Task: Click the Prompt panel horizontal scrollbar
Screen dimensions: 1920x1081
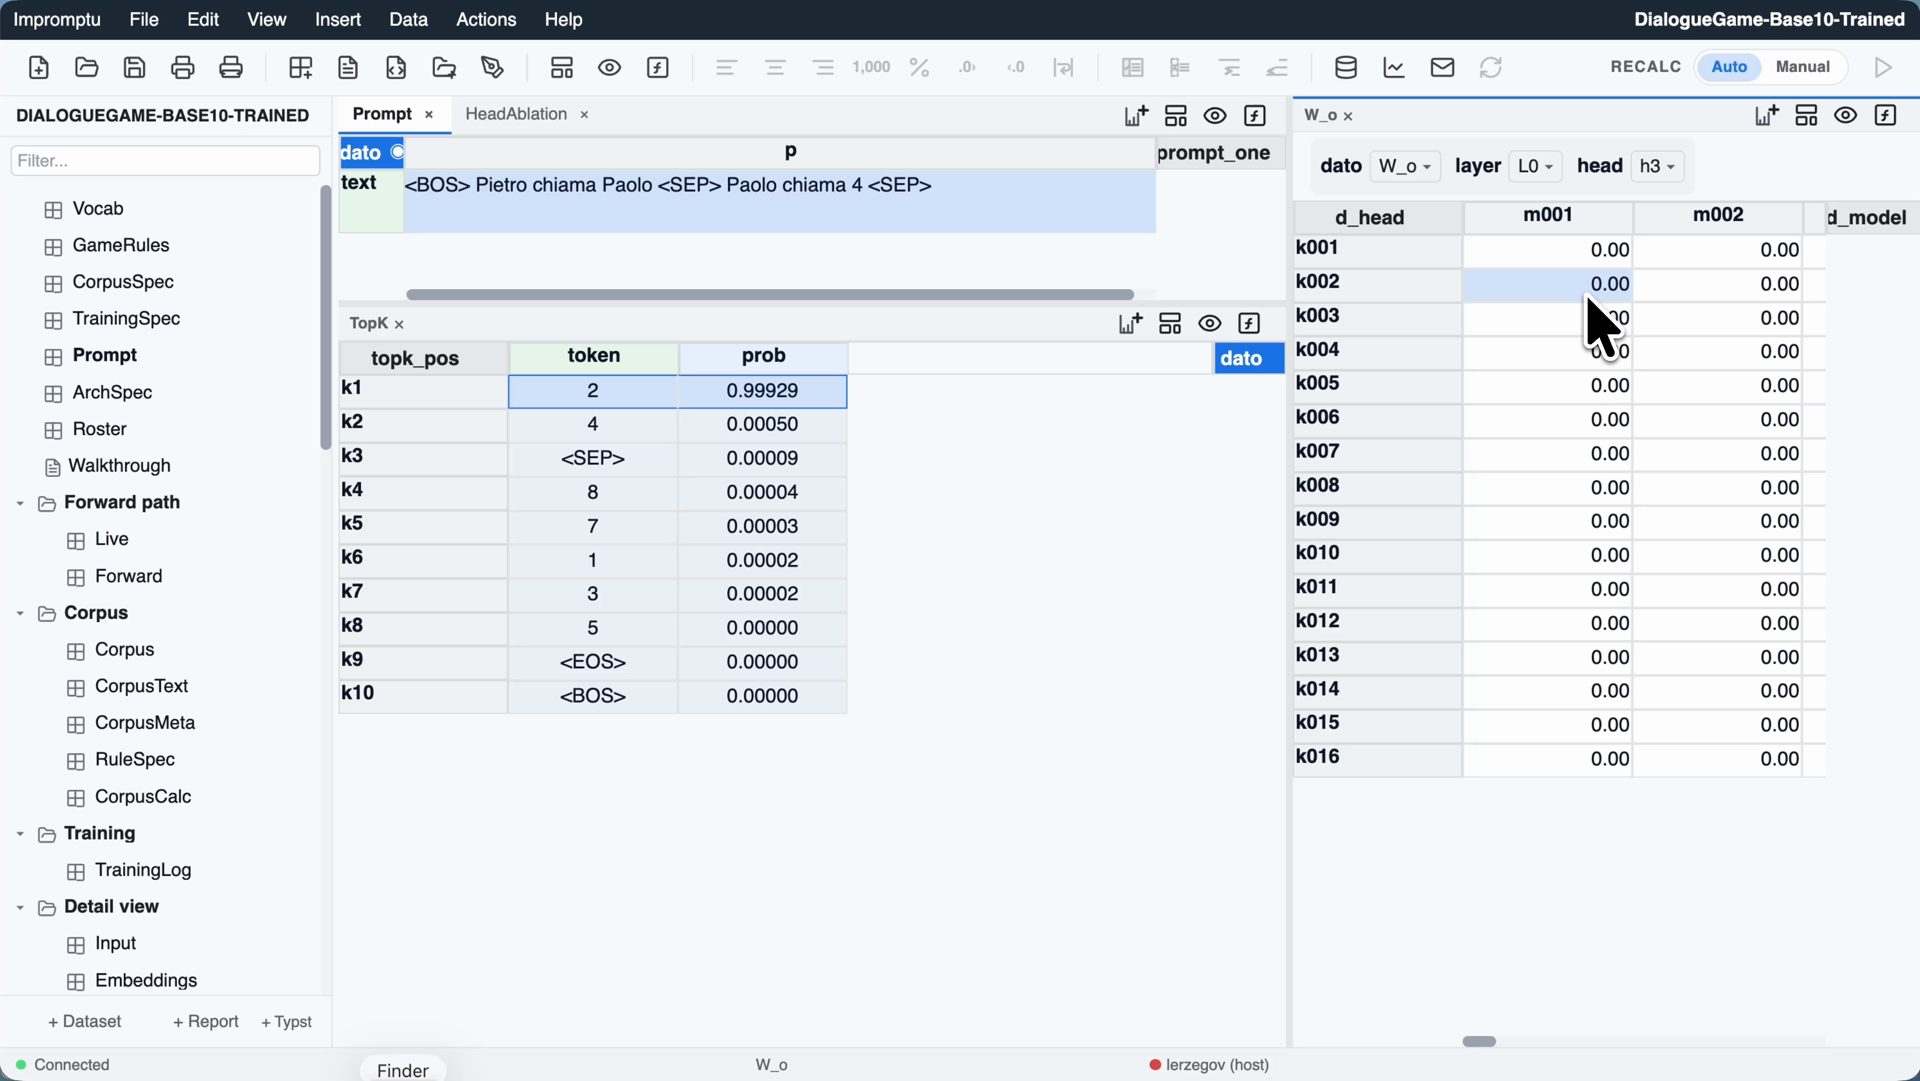Action: [770, 295]
